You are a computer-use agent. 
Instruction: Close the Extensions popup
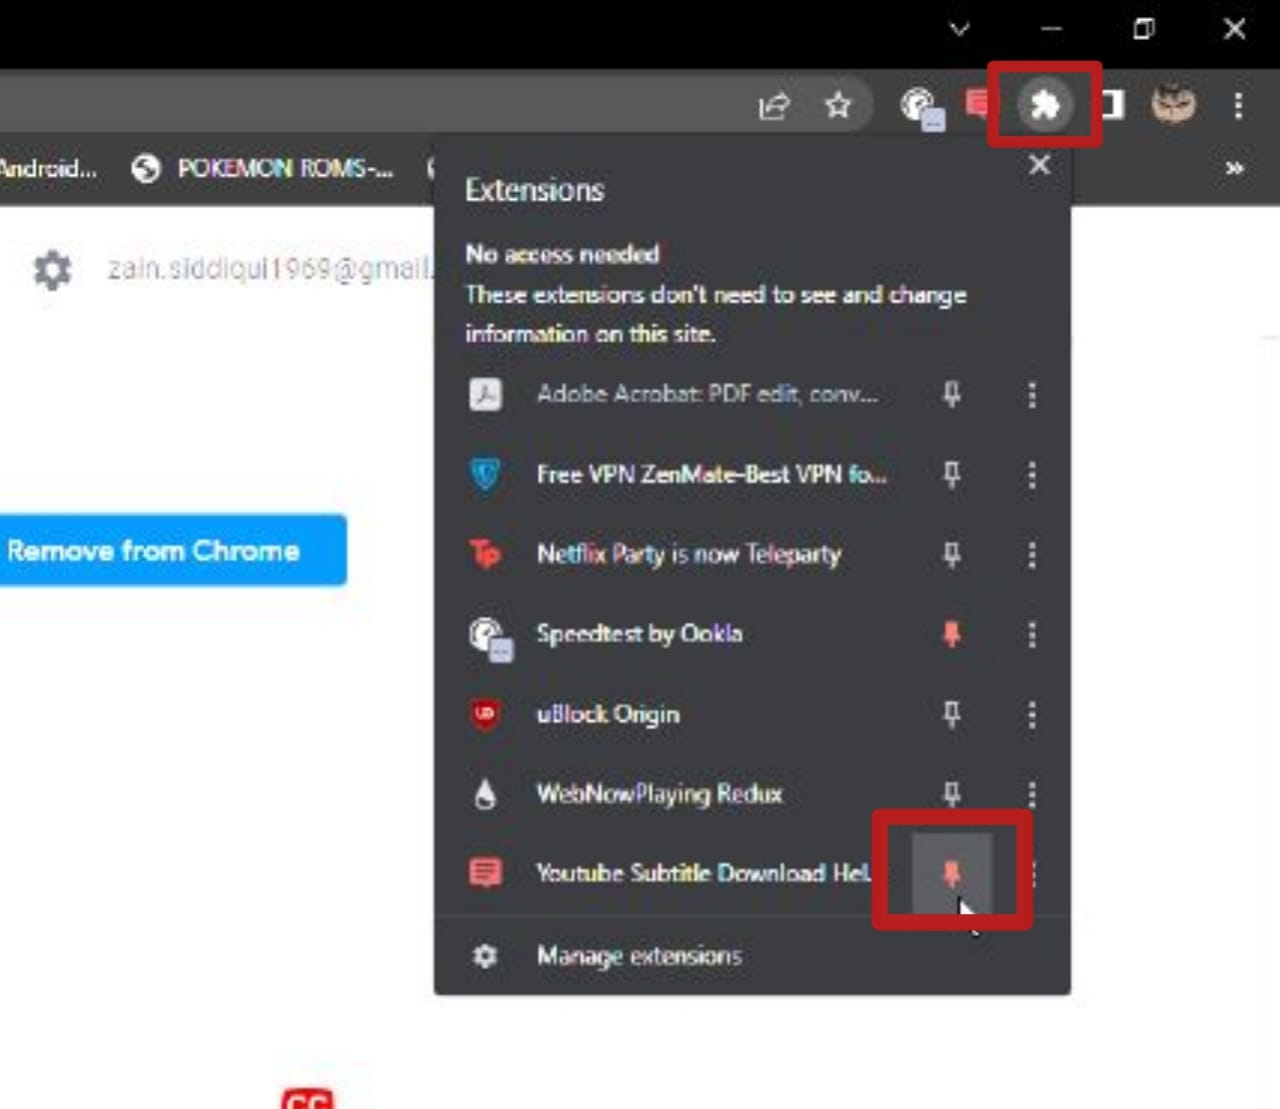tap(1040, 165)
